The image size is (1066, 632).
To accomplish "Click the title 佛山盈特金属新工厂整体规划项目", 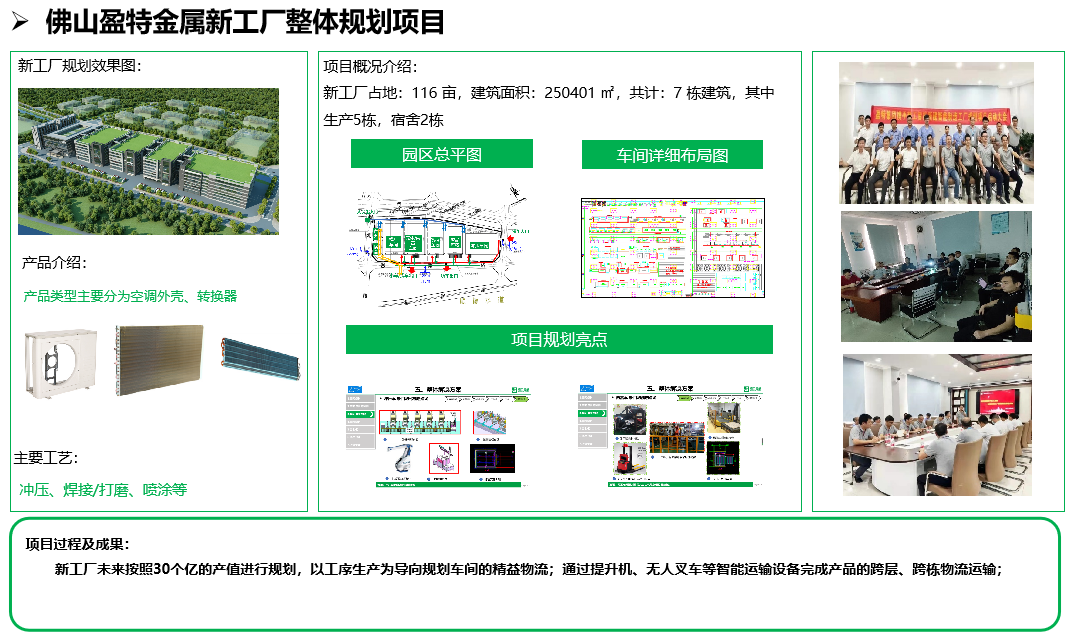I will (245, 22).
